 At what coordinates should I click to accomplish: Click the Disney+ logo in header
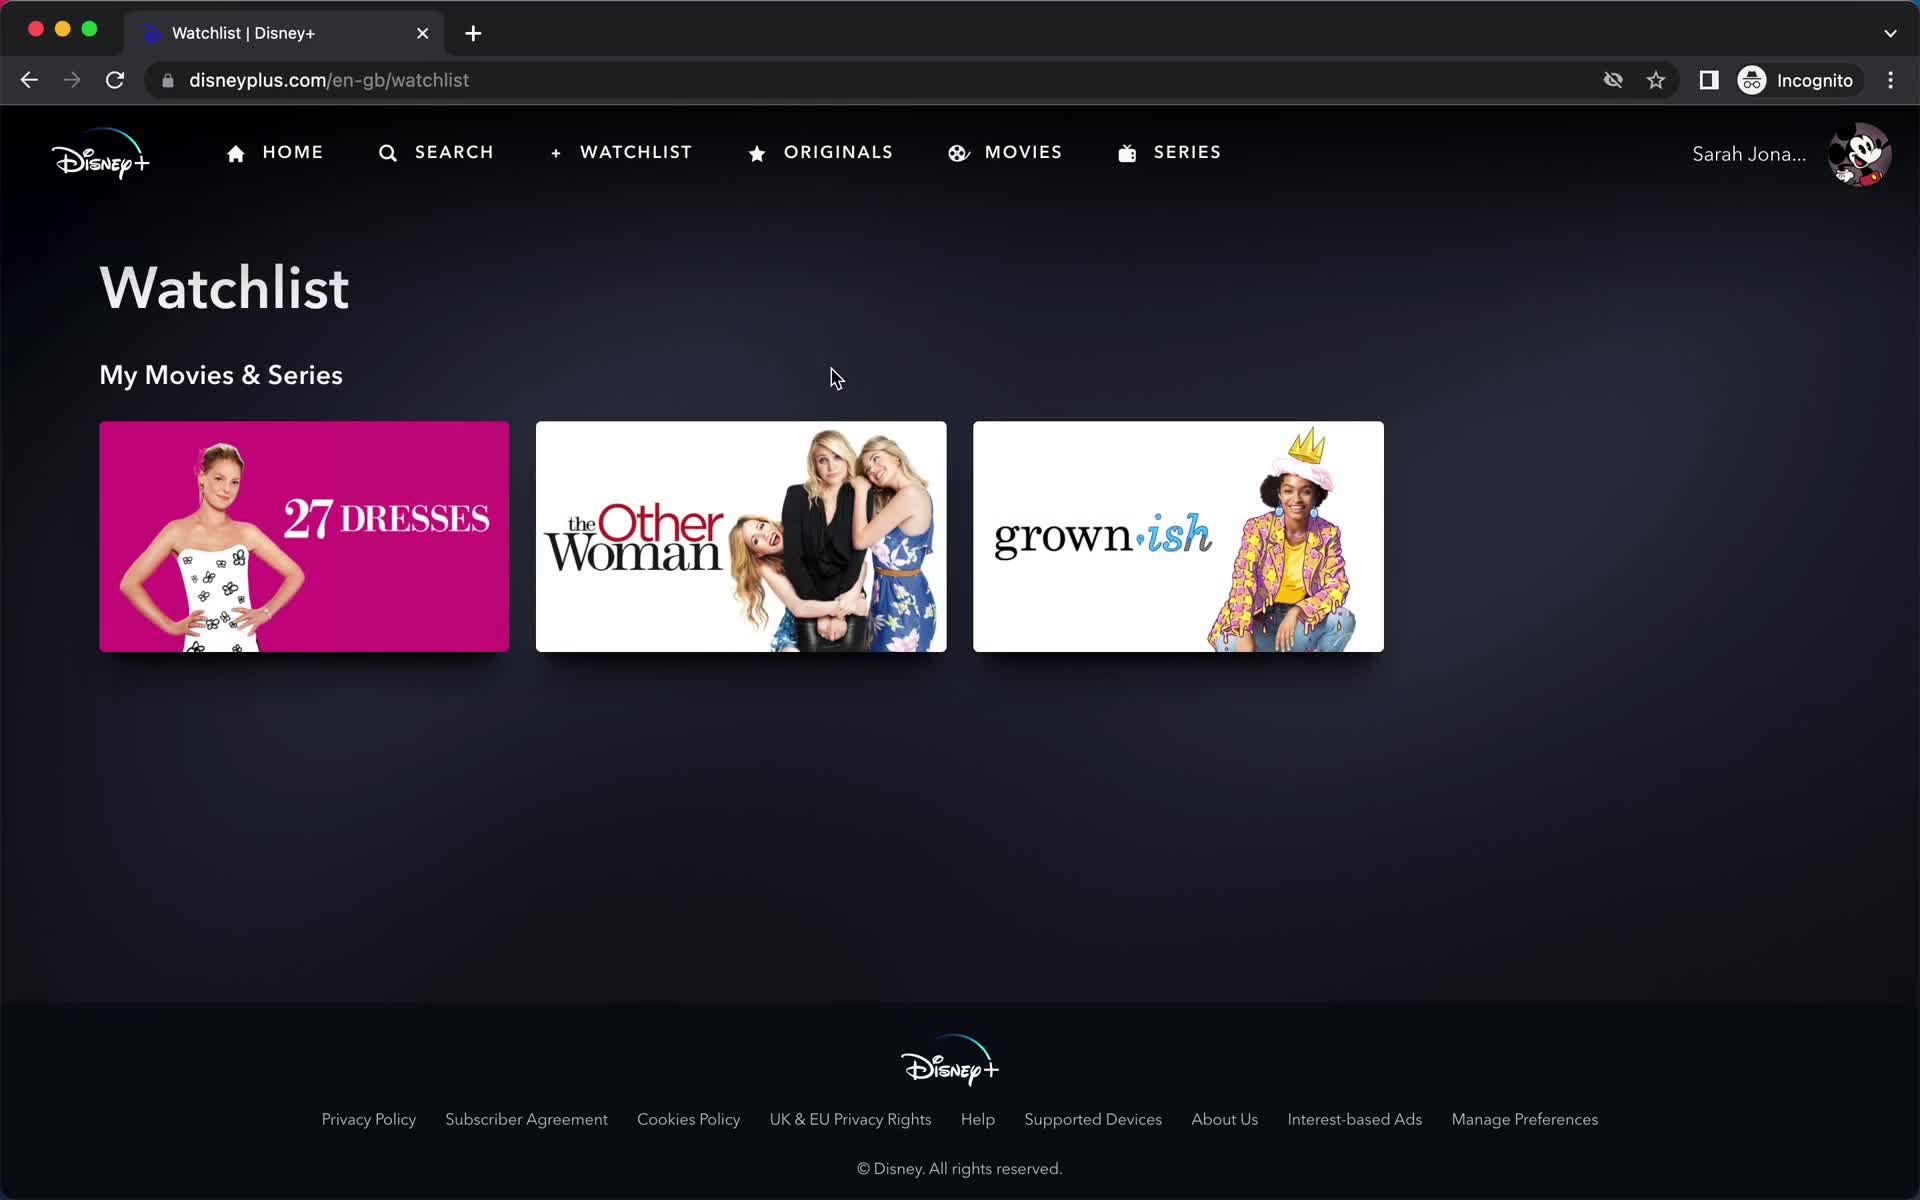pos(100,154)
